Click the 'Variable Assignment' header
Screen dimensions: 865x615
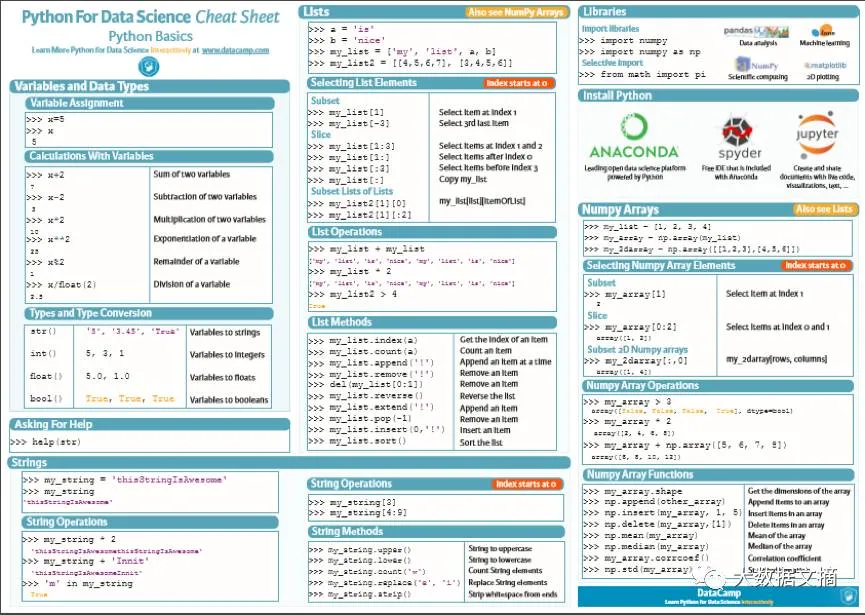click(149, 103)
